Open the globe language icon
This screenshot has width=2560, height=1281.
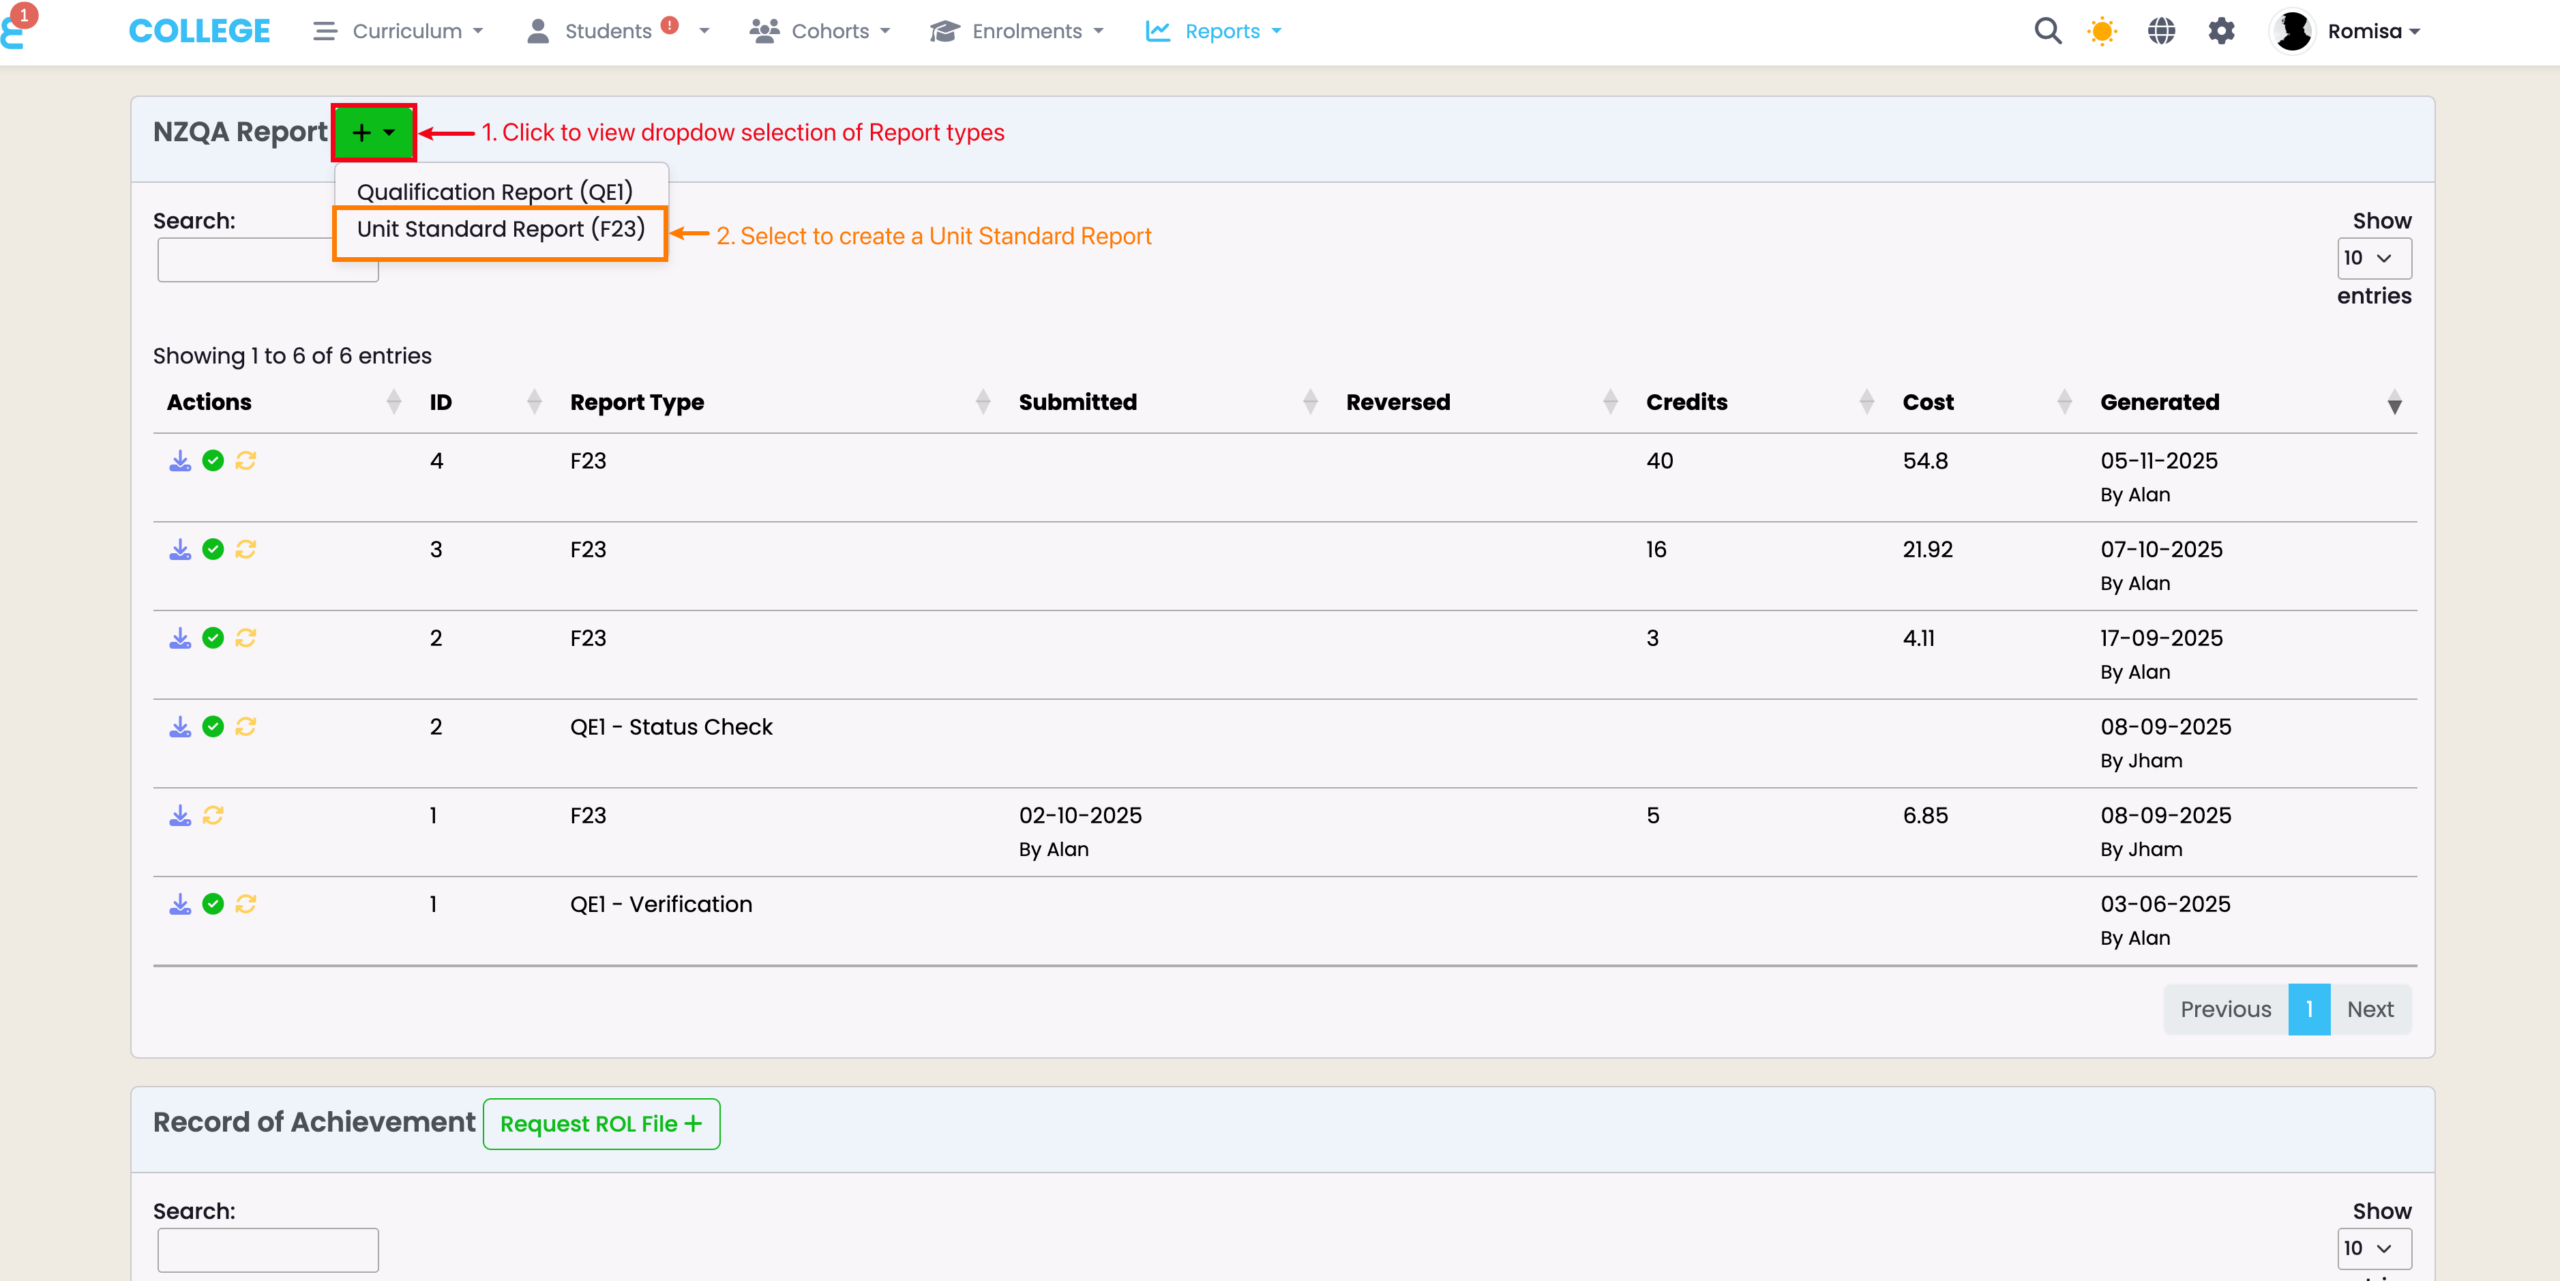coord(2161,31)
